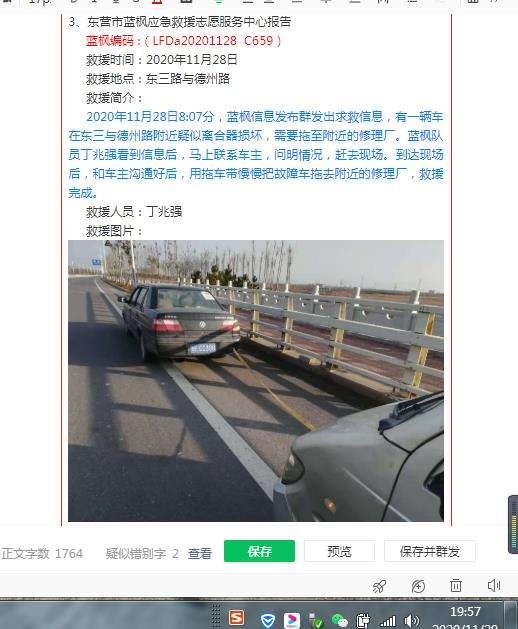
Task: Click the floating level meter widget on right edge
Action: pyautogui.click(x=513, y=524)
